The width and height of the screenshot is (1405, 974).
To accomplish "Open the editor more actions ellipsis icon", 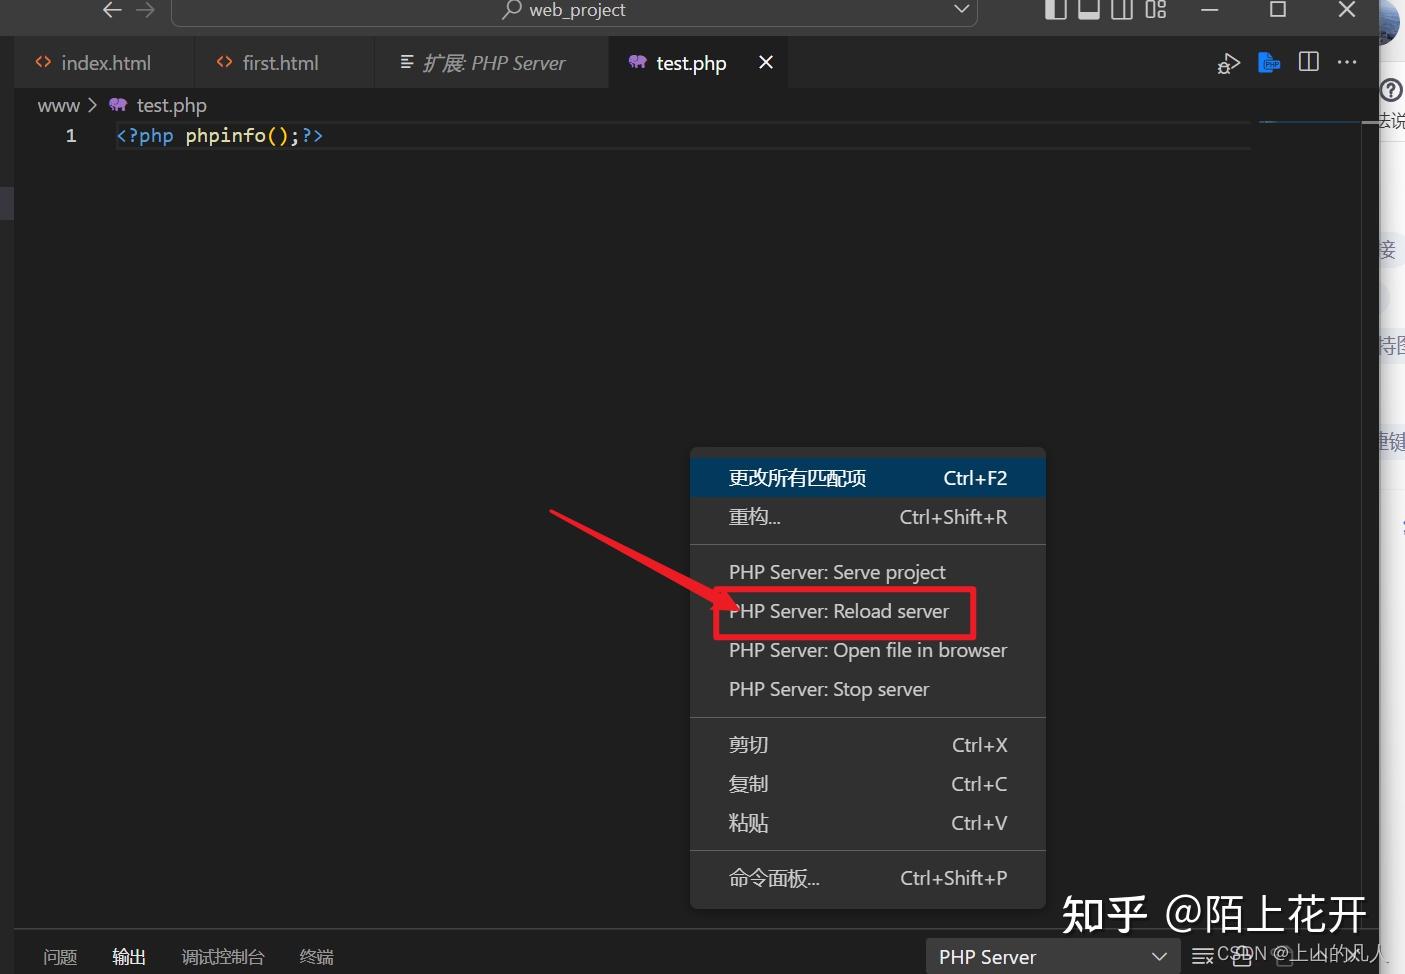I will pyautogui.click(x=1346, y=62).
